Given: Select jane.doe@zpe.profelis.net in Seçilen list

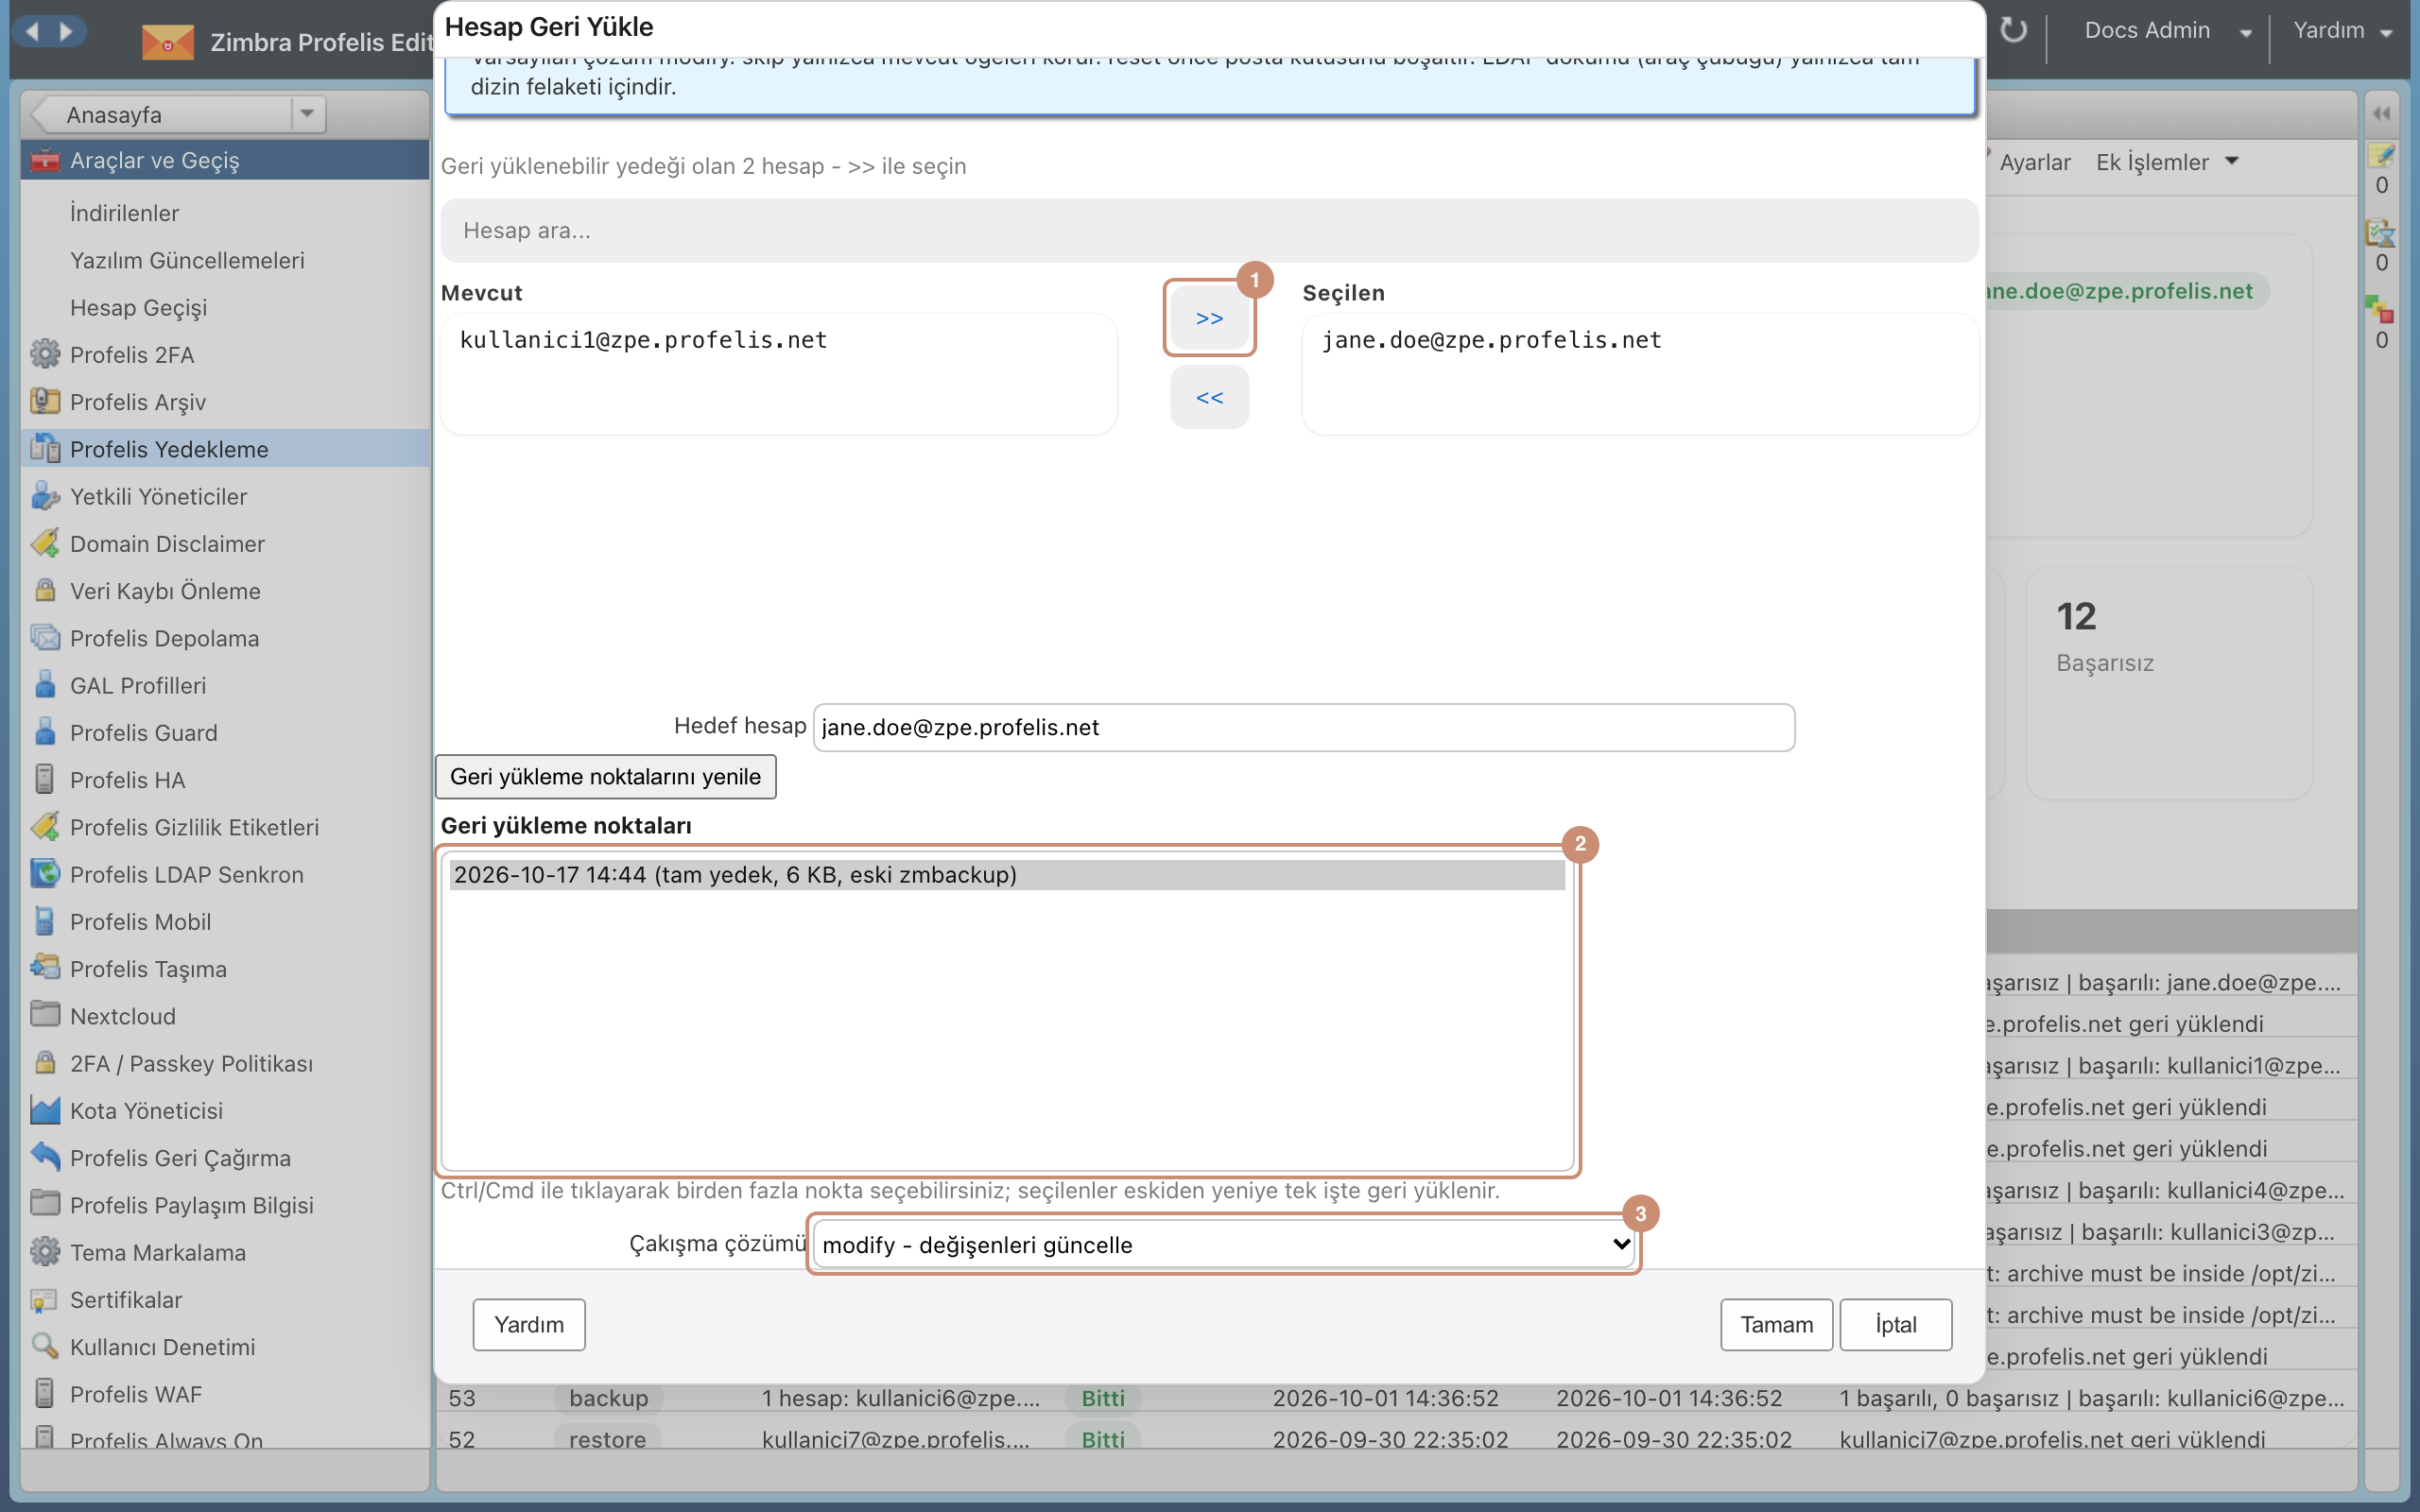Looking at the screenshot, I should pyautogui.click(x=1491, y=340).
